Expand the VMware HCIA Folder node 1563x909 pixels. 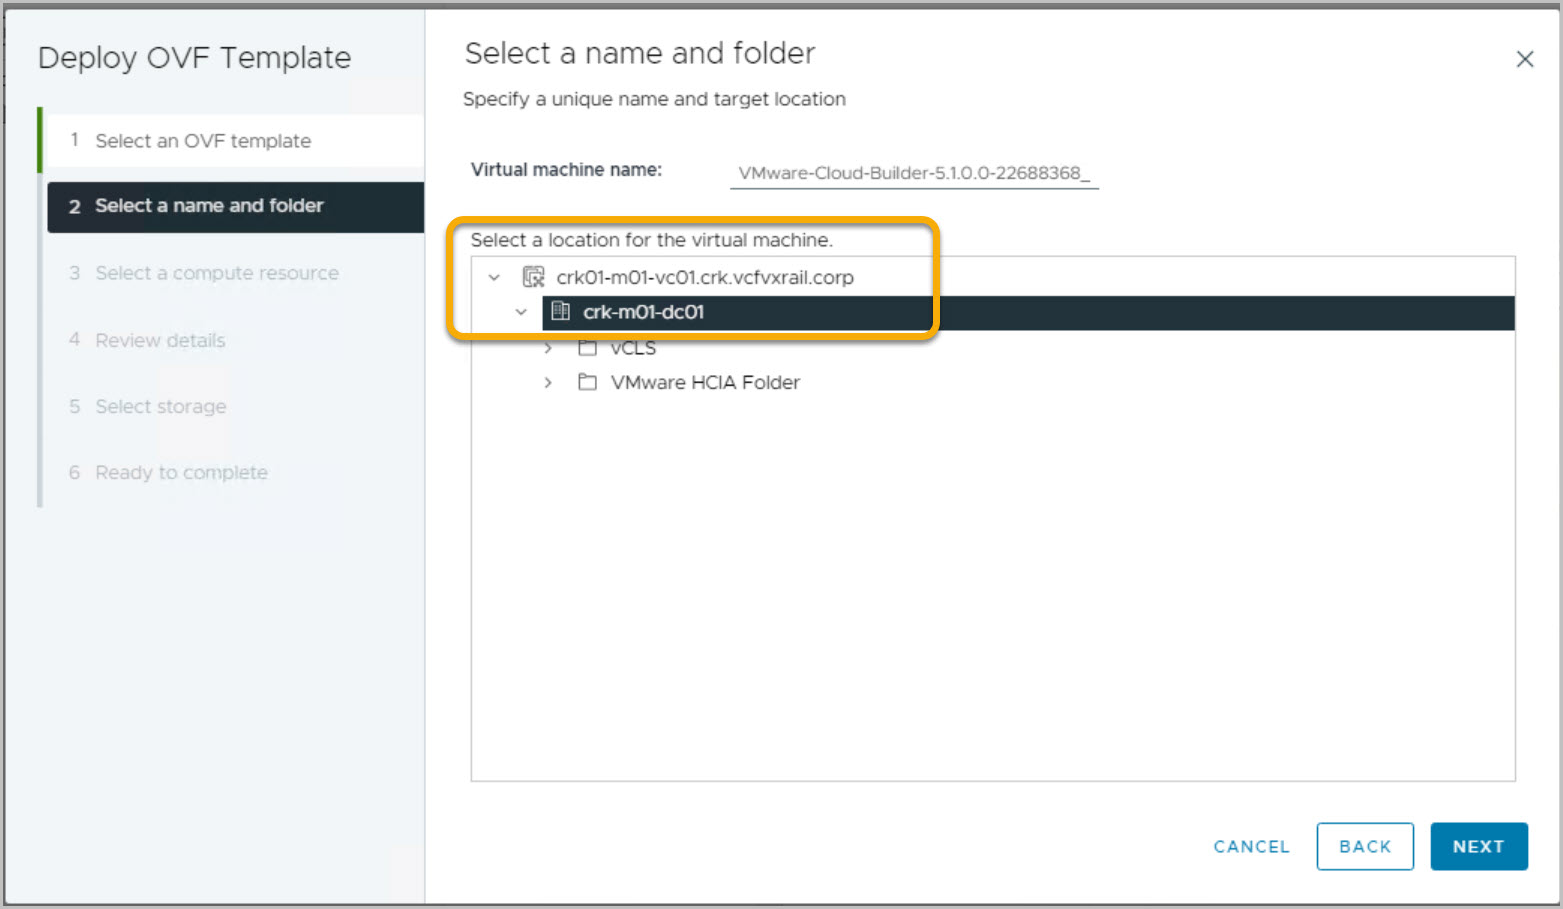tap(548, 382)
